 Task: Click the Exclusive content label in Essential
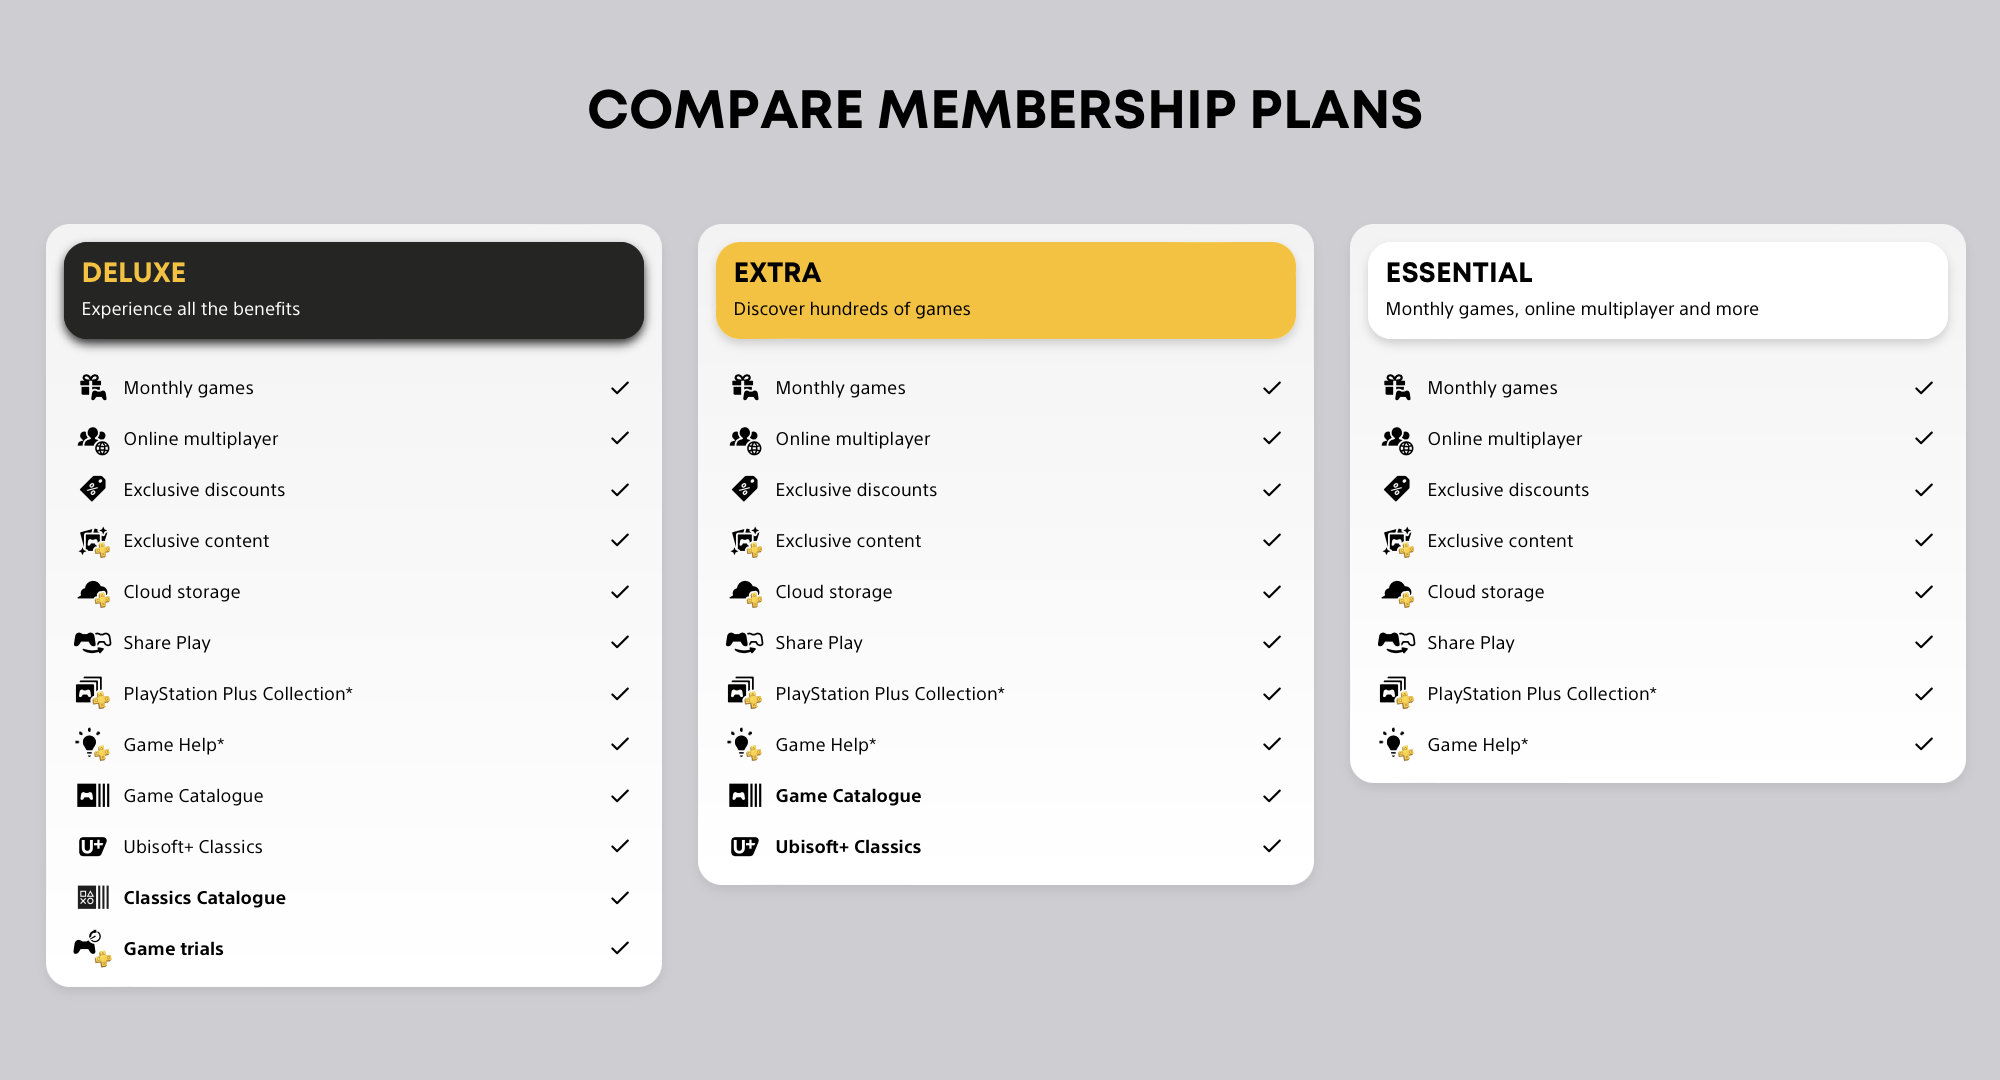[x=1500, y=541]
